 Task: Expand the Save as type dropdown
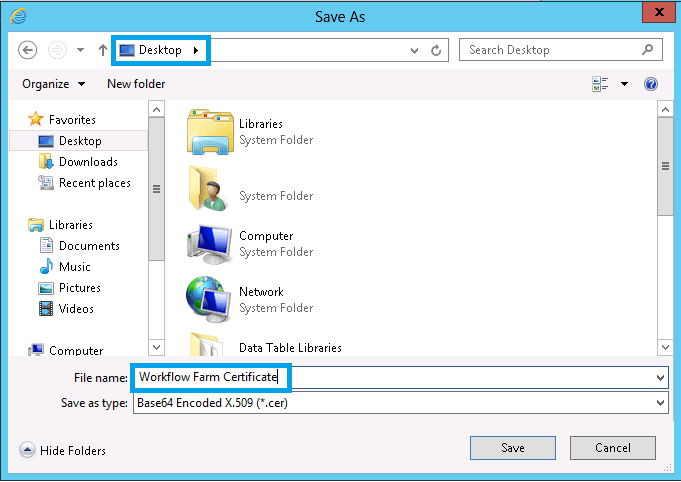coord(660,402)
